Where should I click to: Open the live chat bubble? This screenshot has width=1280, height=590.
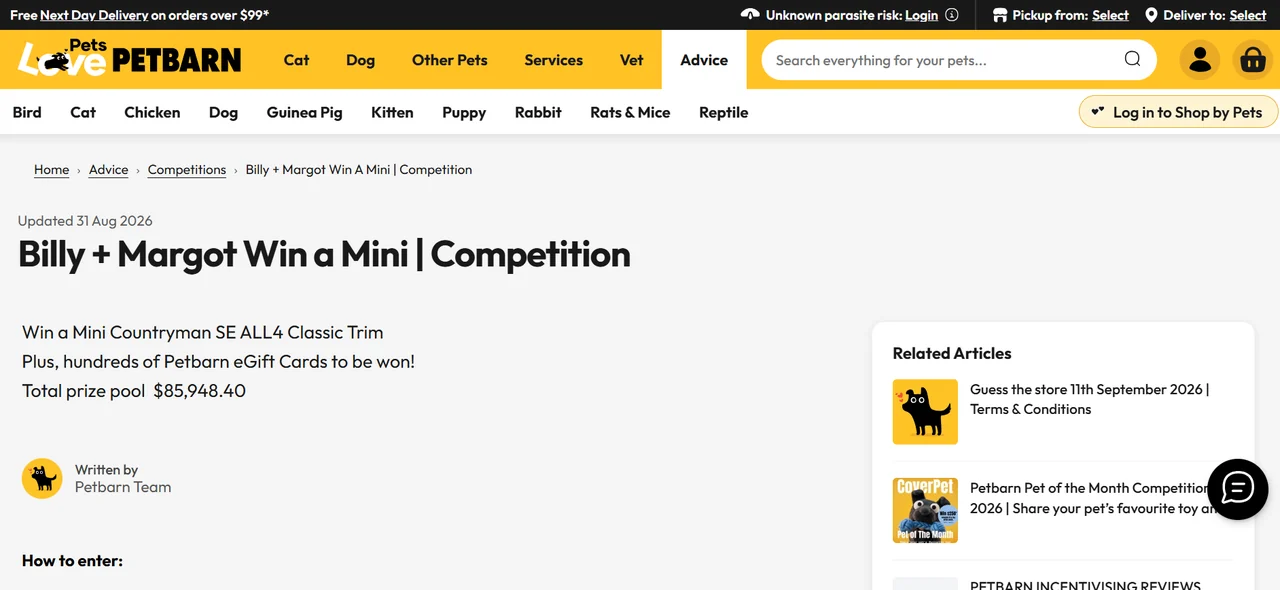1238,489
